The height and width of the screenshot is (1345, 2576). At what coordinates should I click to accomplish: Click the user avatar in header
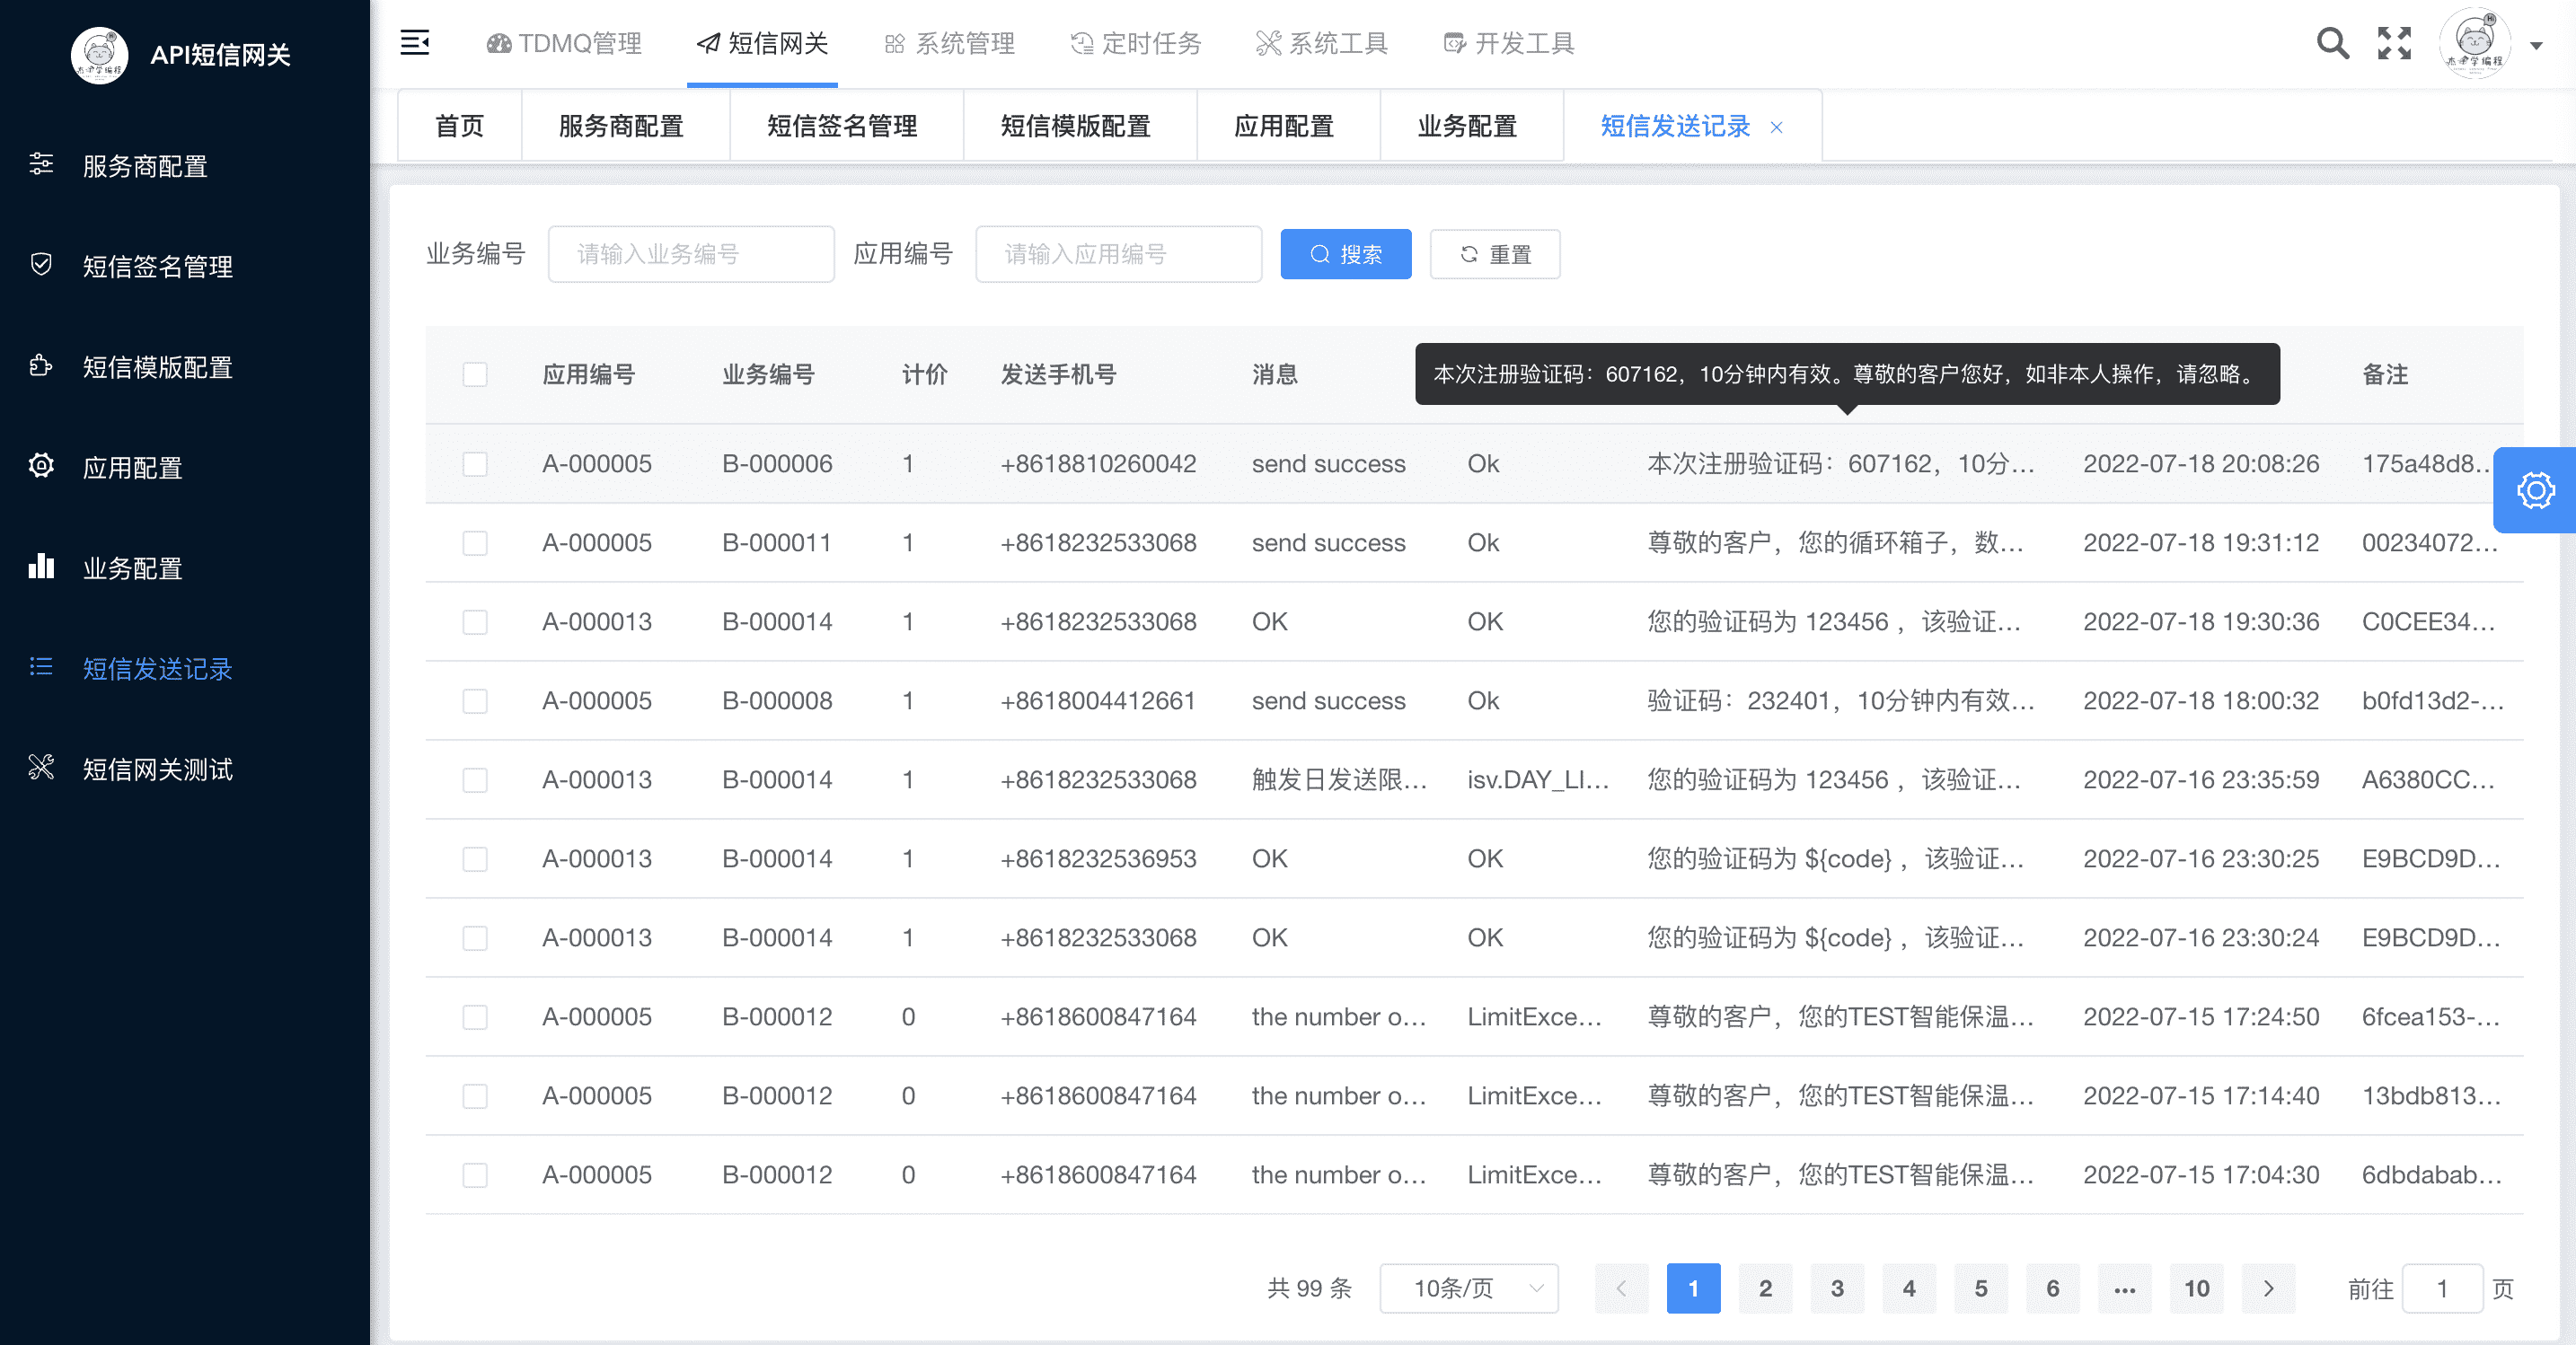point(2474,43)
